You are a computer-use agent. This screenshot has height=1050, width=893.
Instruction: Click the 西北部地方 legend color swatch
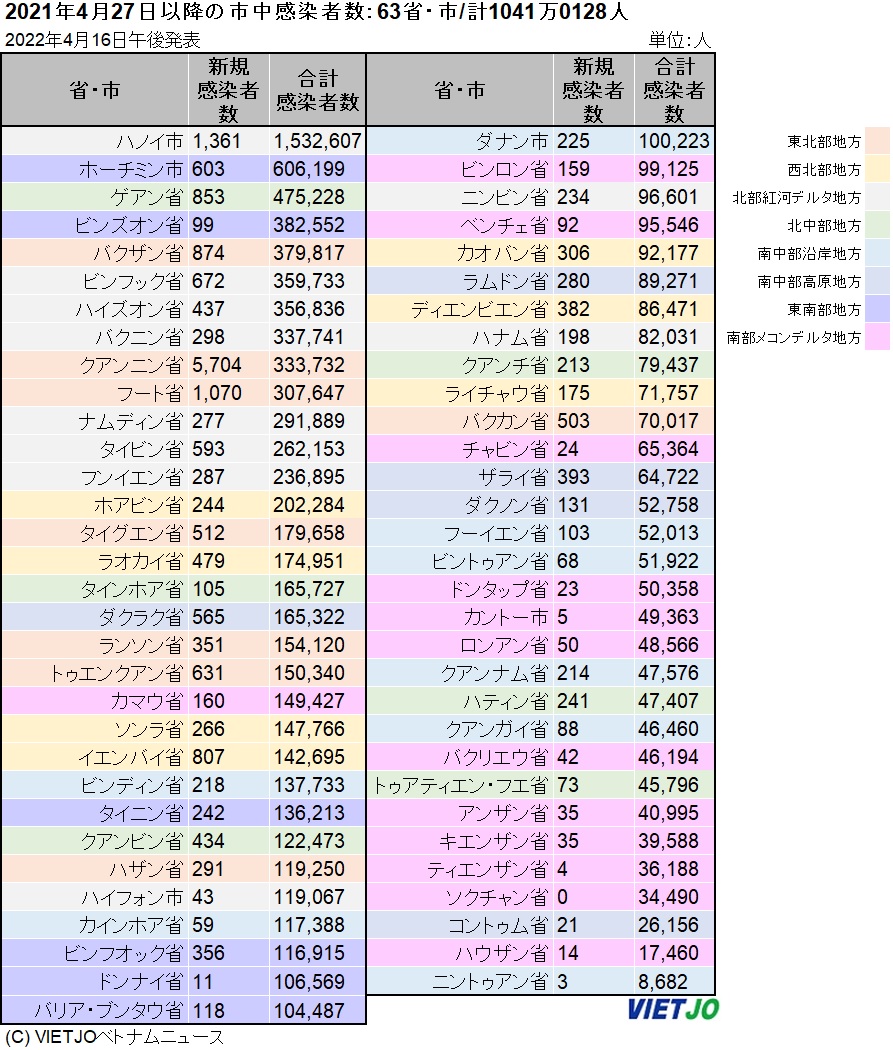(877, 169)
